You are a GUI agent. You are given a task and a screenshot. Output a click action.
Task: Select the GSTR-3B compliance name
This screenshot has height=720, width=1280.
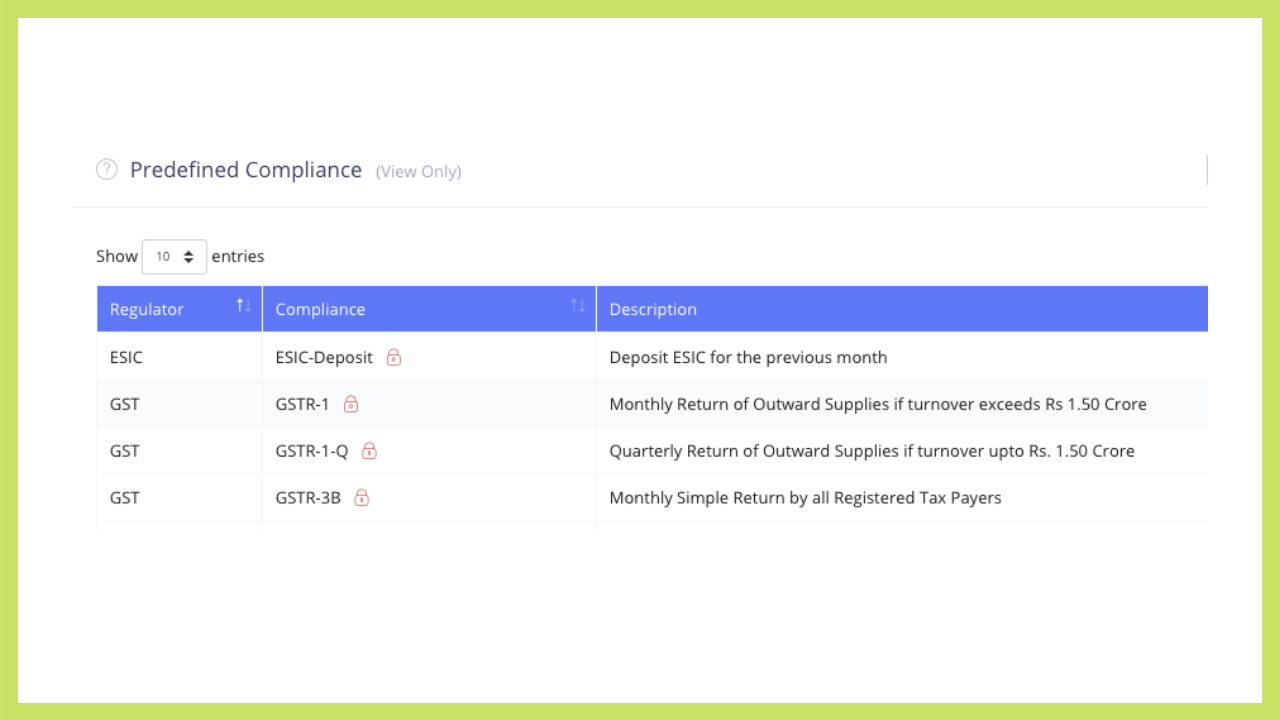(308, 497)
